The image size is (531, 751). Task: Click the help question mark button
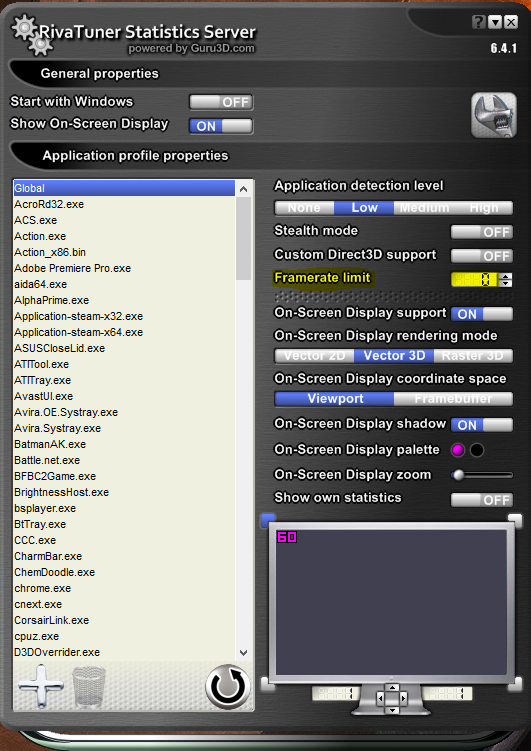pyautogui.click(x=477, y=22)
